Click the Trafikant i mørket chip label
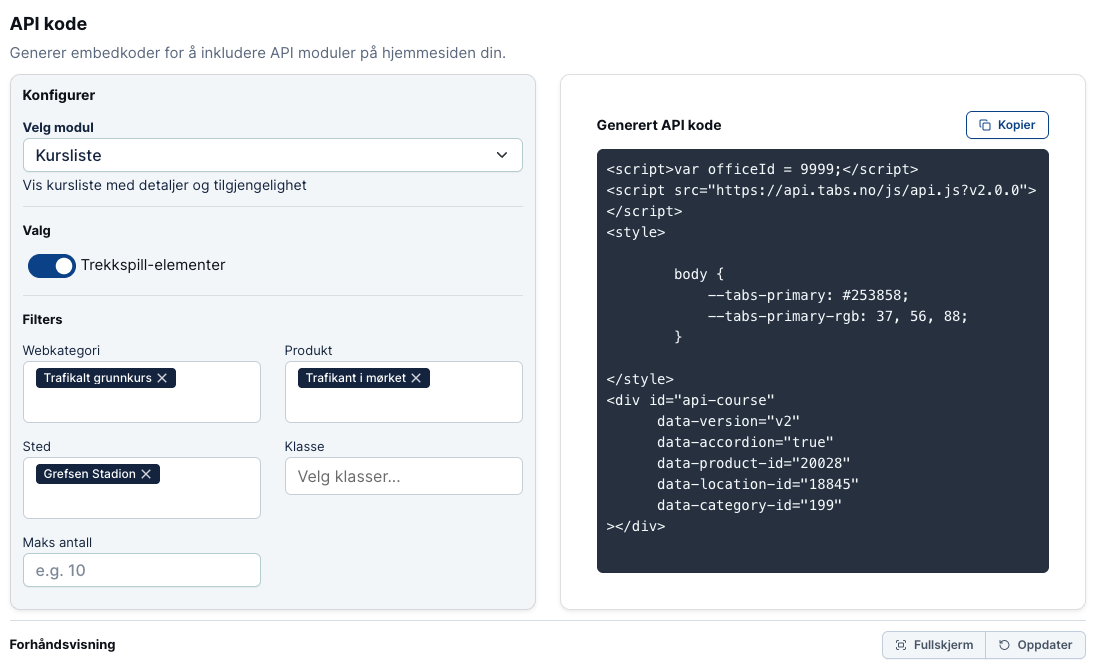This screenshot has width=1099, height=665. pyautogui.click(x=355, y=378)
